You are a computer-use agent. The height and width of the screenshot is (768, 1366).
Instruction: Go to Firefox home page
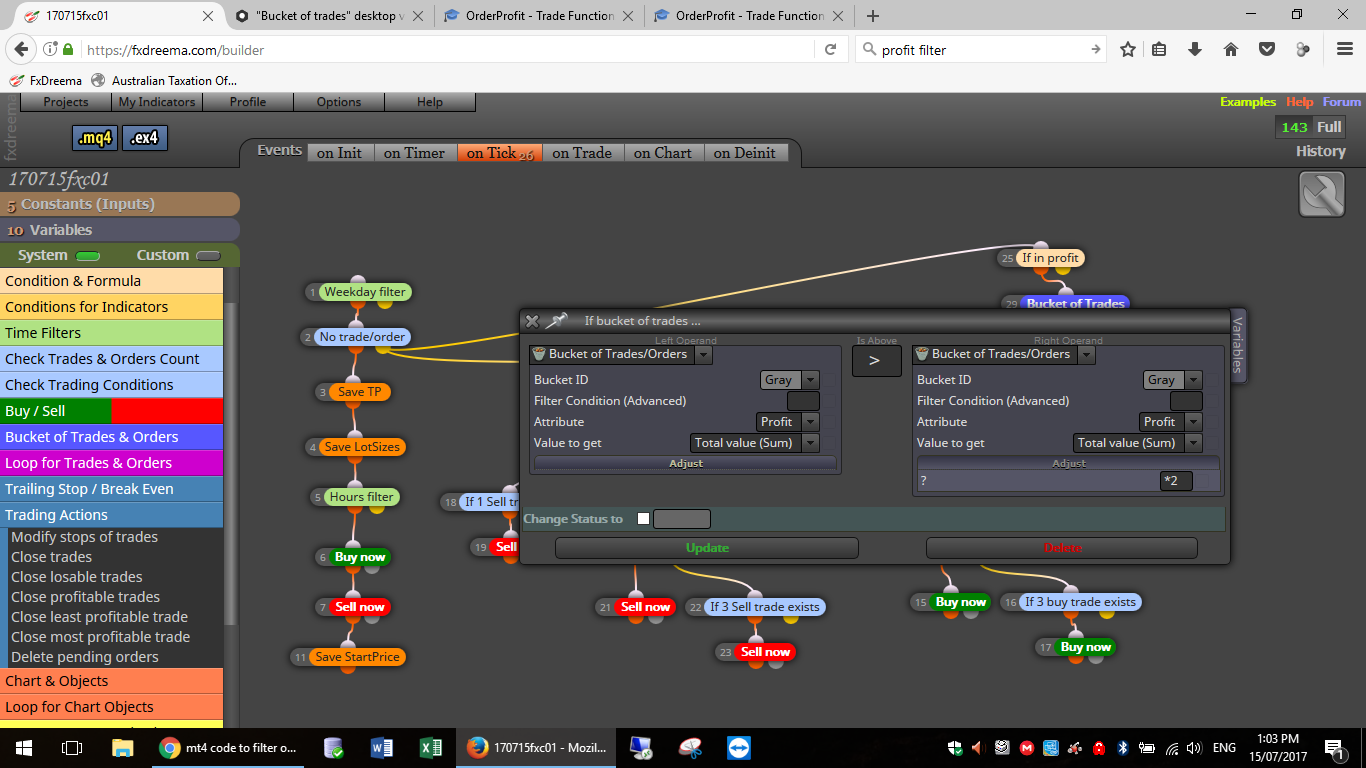coord(1231,49)
